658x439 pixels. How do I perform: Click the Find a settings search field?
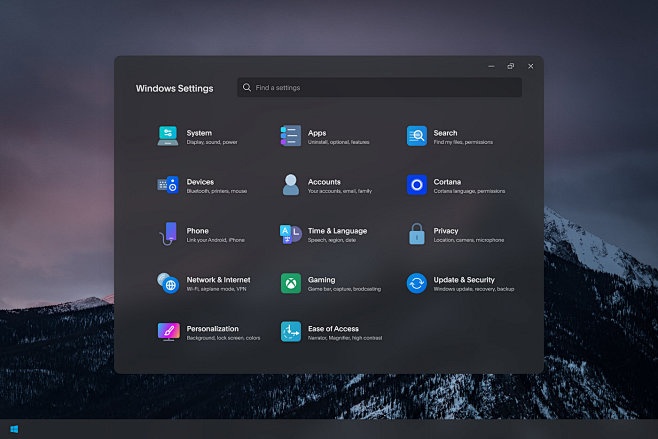click(379, 87)
